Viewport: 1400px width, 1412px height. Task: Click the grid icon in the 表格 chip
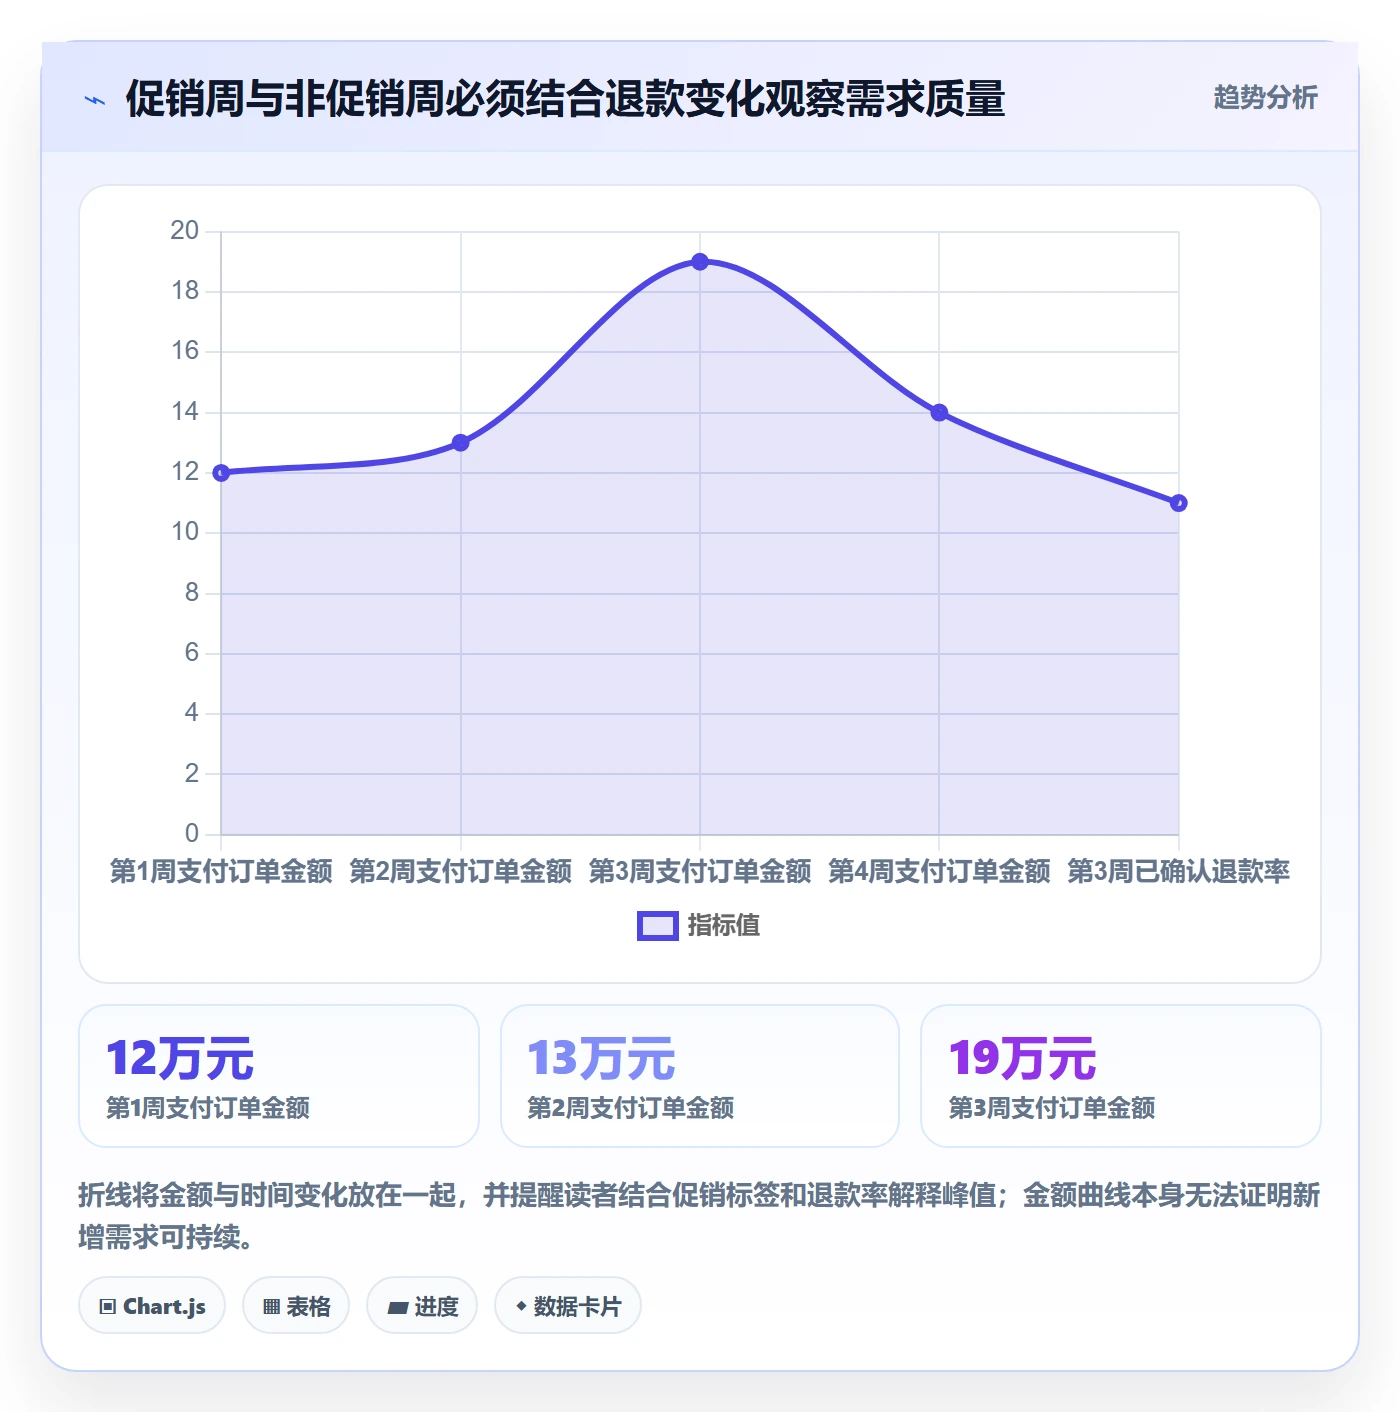tap(271, 1307)
